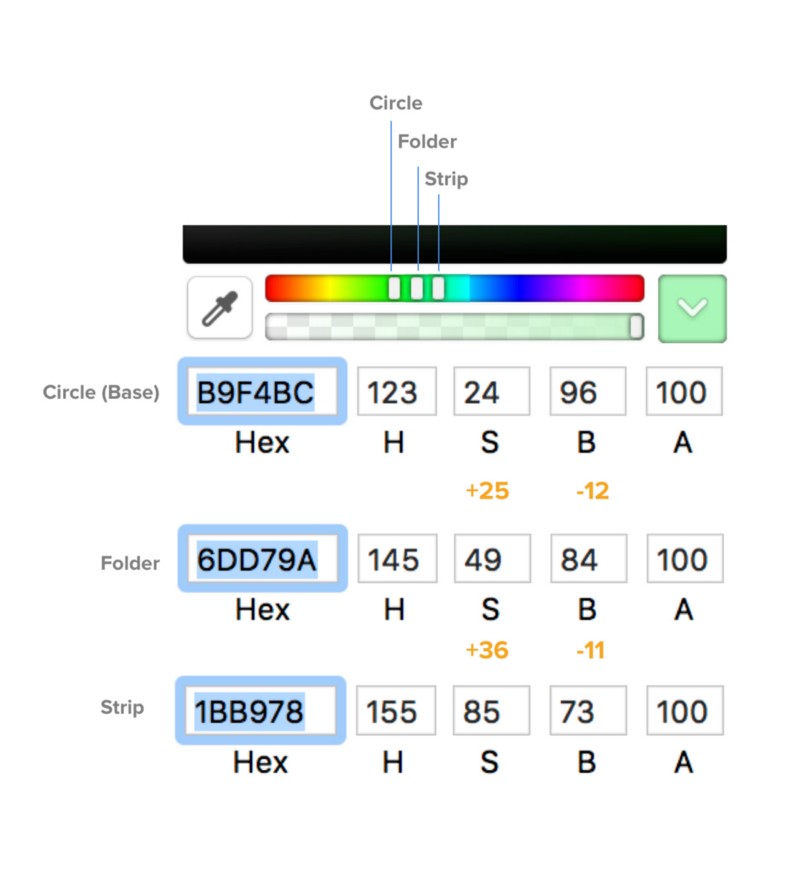Click the Hex field showing 6DD79A

pos(262,559)
